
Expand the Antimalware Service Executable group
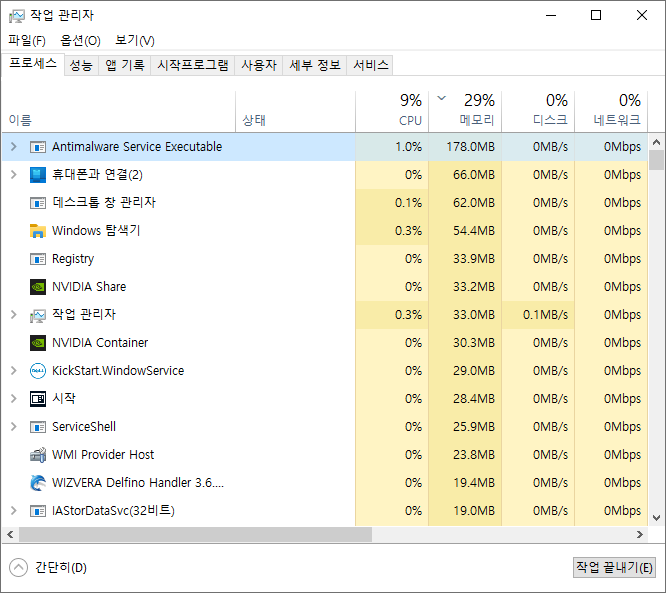[x=14, y=147]
